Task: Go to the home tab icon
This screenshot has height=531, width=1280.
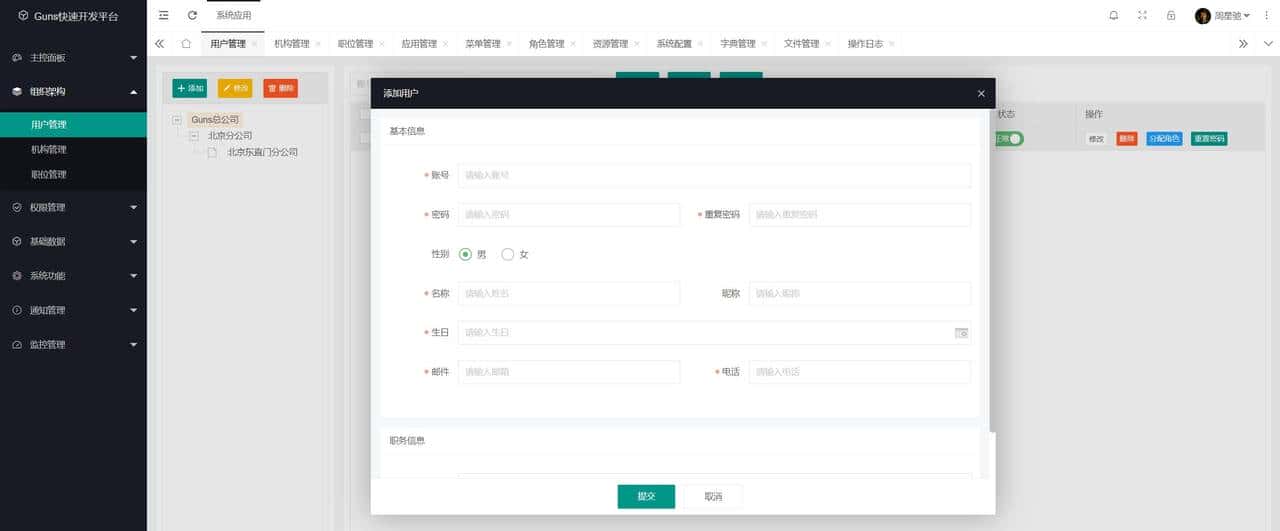Action: point(186,43)
